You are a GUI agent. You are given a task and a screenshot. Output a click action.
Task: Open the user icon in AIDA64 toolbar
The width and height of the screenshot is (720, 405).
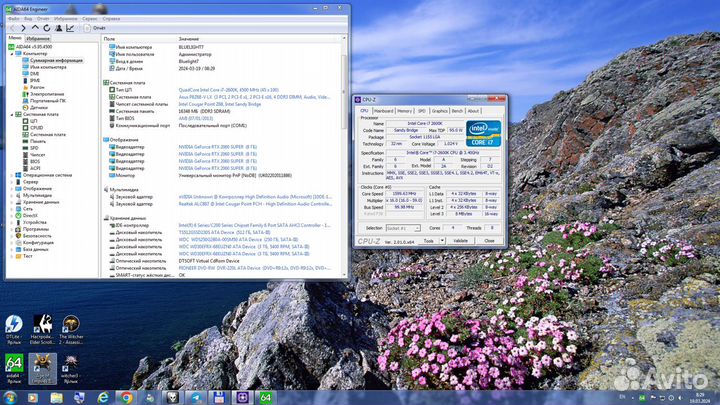click(58, 28)
